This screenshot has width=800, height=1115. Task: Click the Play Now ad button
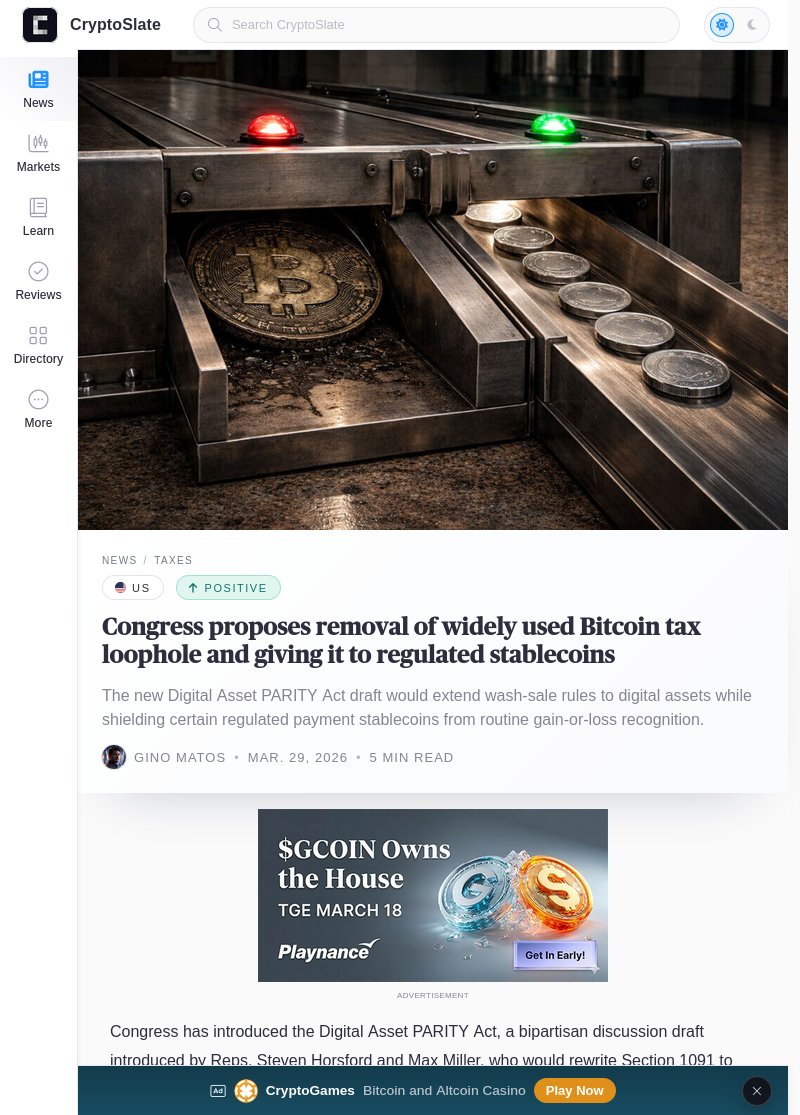(x=575, y=1091)
